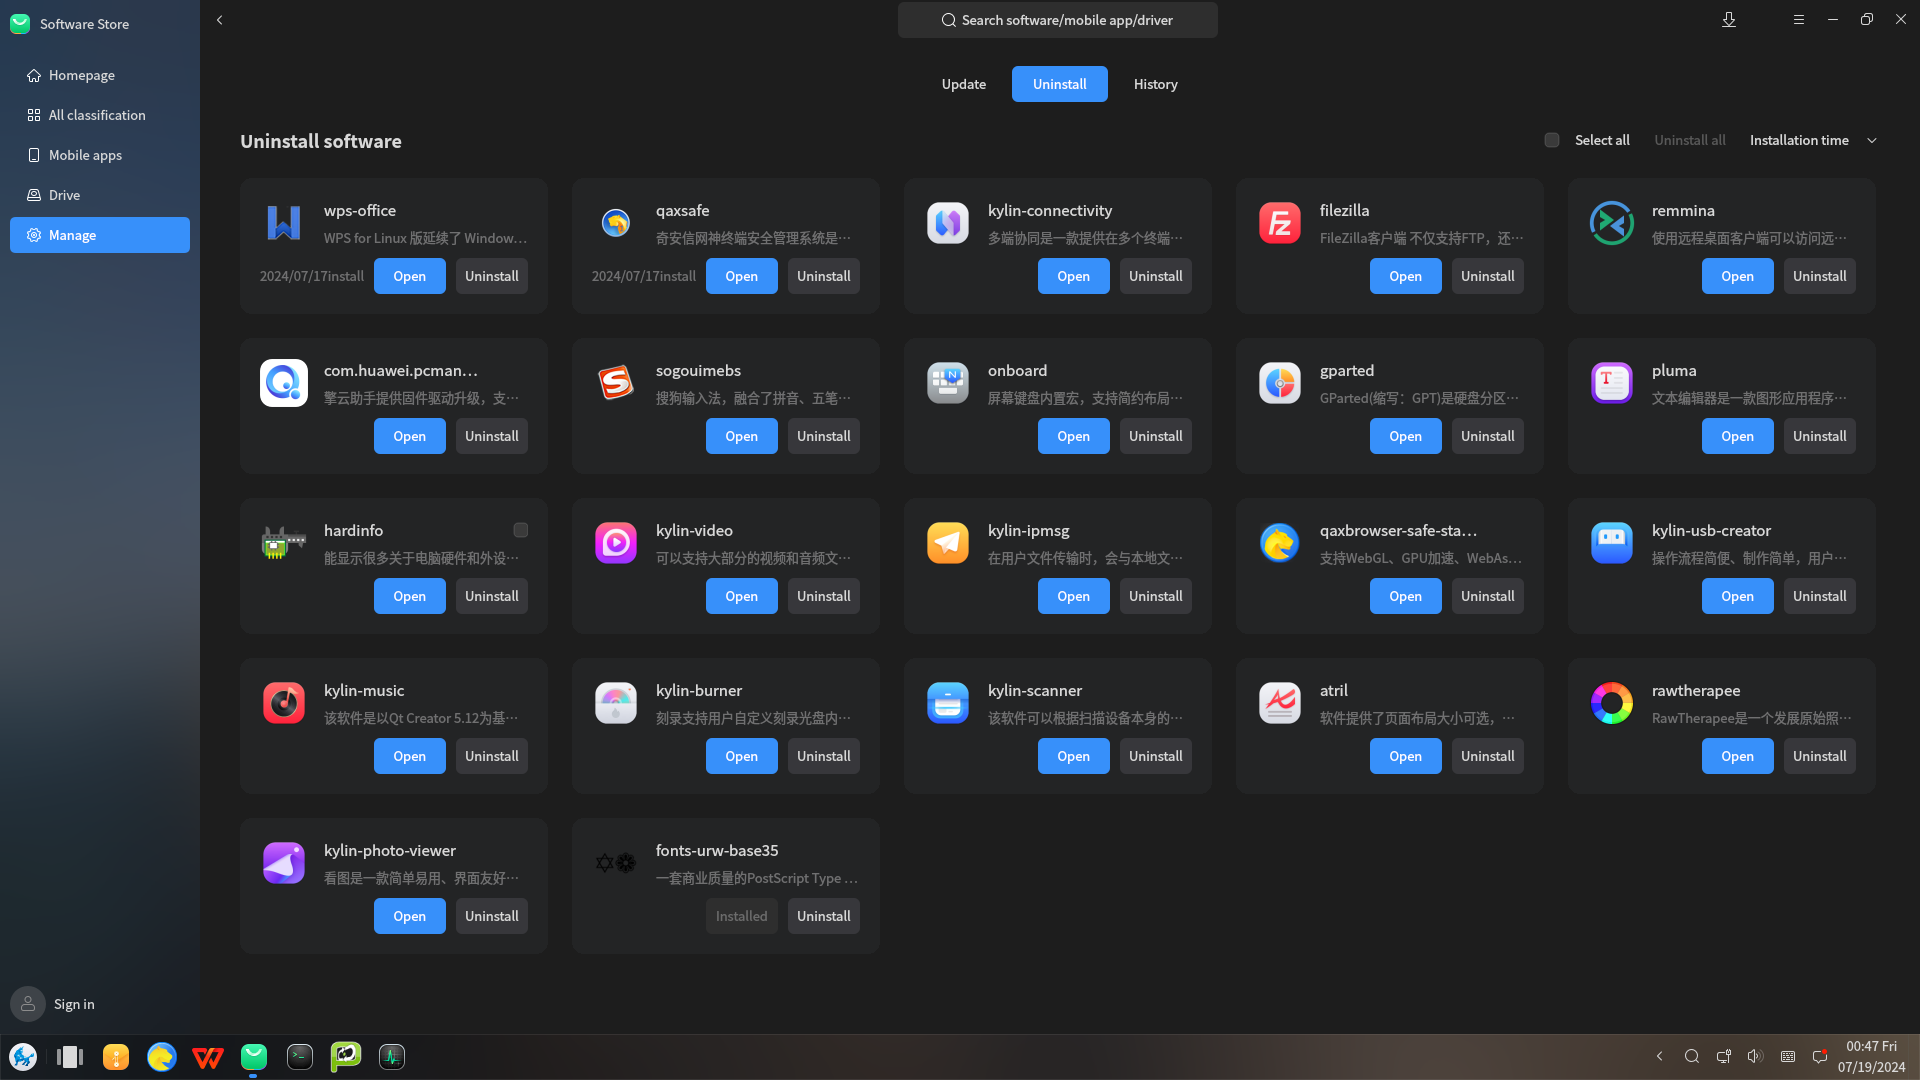Viewport: 1920px width, 1080px height.
Task: Click the kylin-music app icon
Action: tap(283, 703)
